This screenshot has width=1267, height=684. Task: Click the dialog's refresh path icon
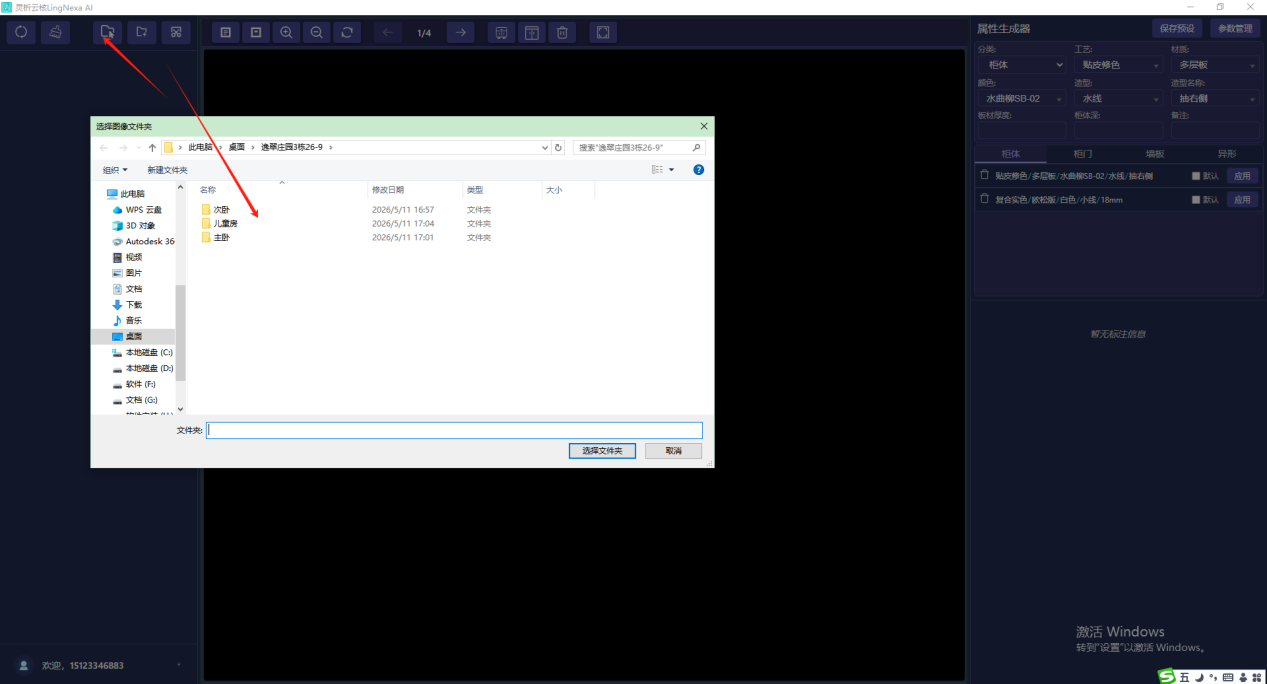[558, 147]
